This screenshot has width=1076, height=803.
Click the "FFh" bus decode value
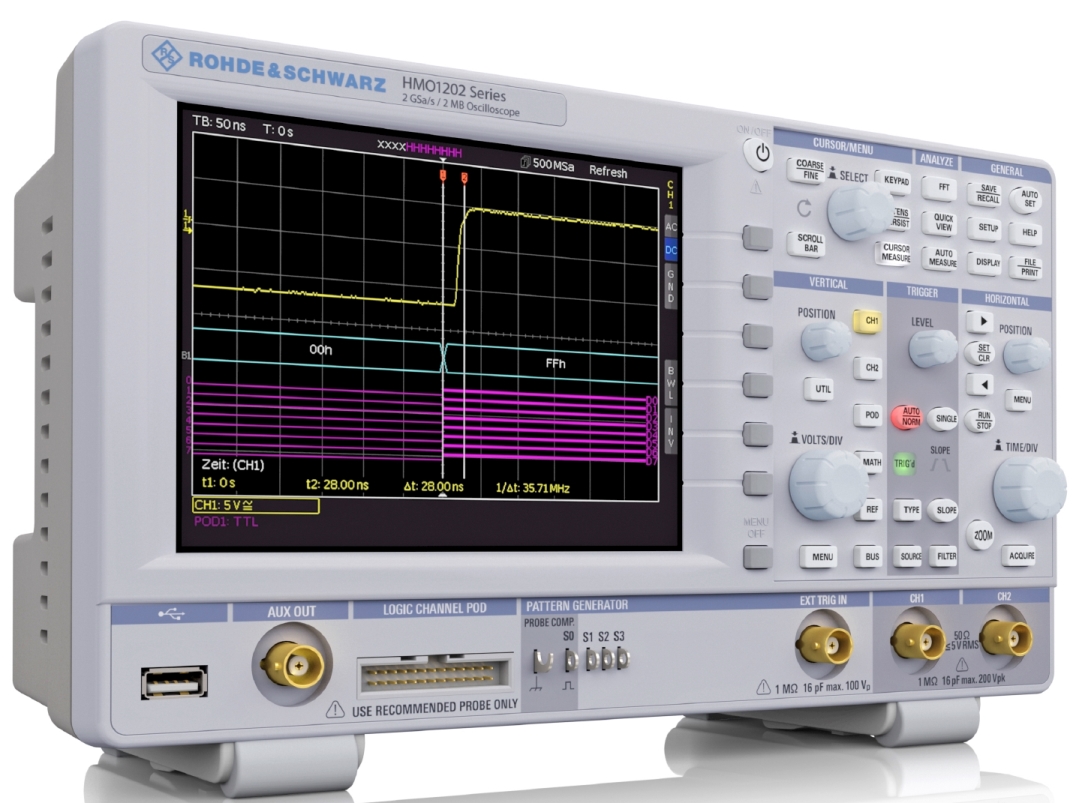(x=555, y=363)
